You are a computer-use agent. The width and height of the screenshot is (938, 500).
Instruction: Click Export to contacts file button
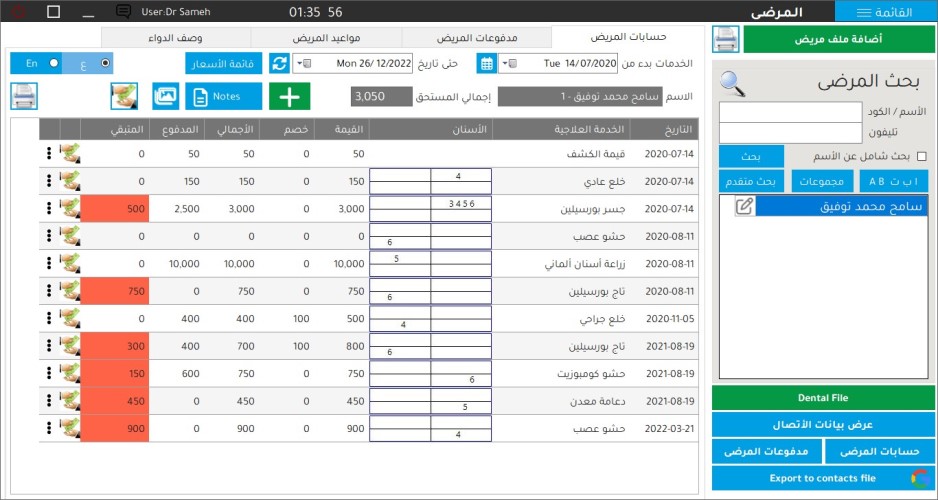coord(823,478)
